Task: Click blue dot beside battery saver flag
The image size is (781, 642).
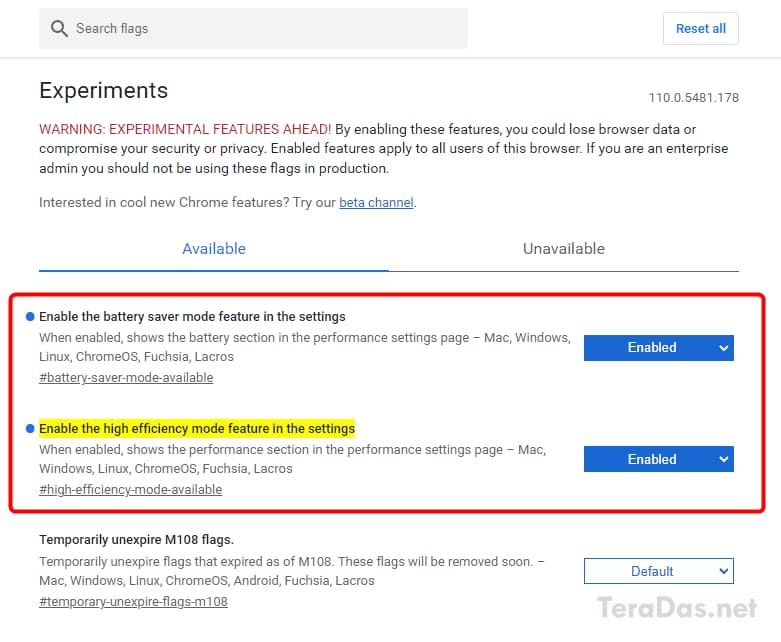Action: point(30,316)
